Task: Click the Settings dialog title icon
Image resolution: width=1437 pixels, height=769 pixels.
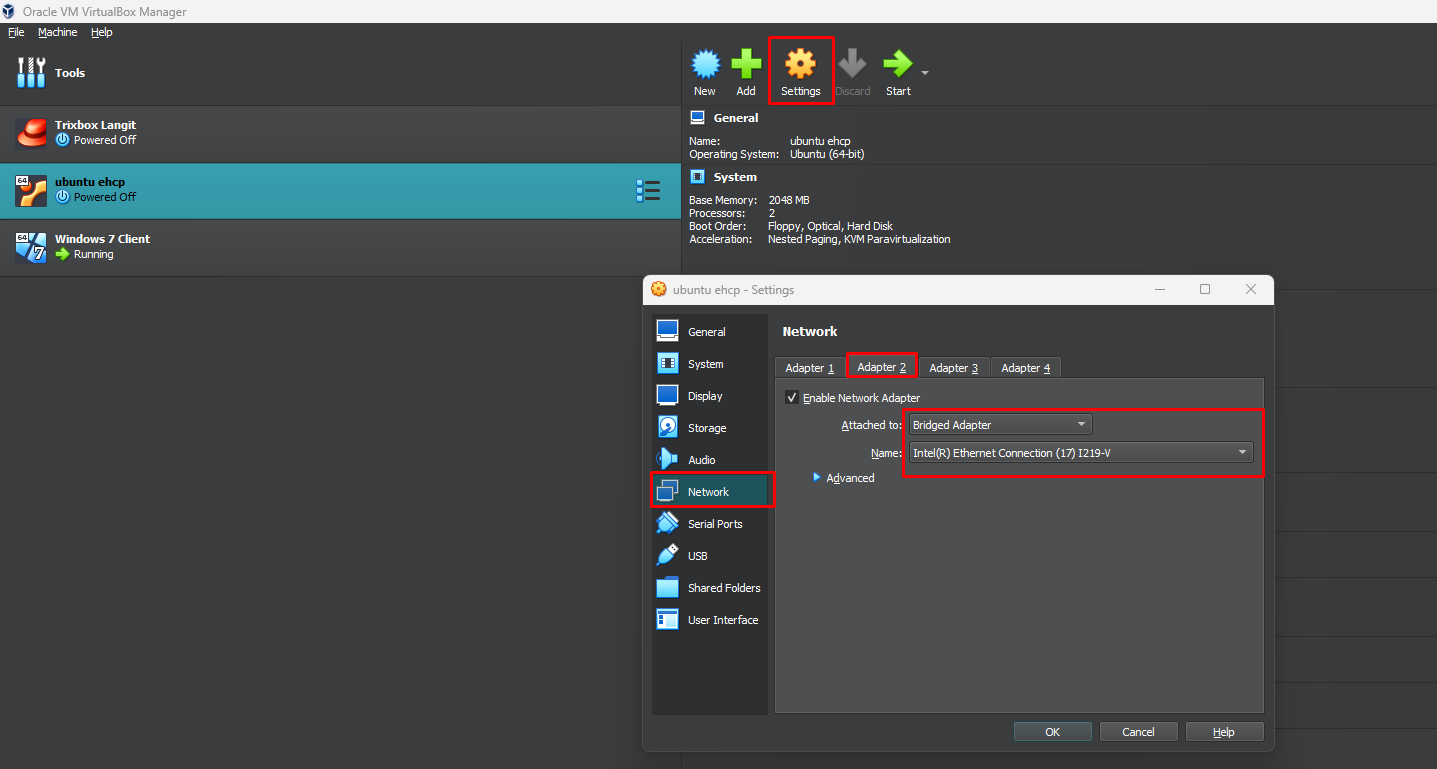Action: (659, 290)
